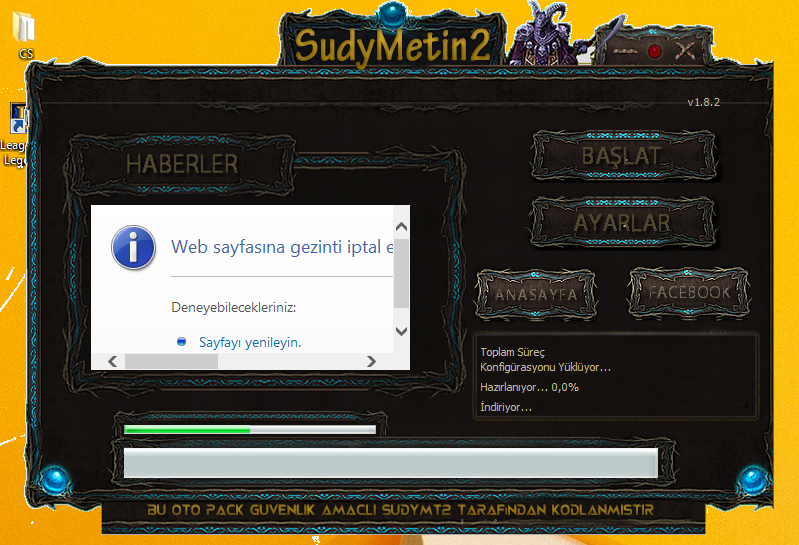Click the "Toplam Süreç" status text
Screen dimensions: 799x545
pyautogui.click(x=512, y=352)
